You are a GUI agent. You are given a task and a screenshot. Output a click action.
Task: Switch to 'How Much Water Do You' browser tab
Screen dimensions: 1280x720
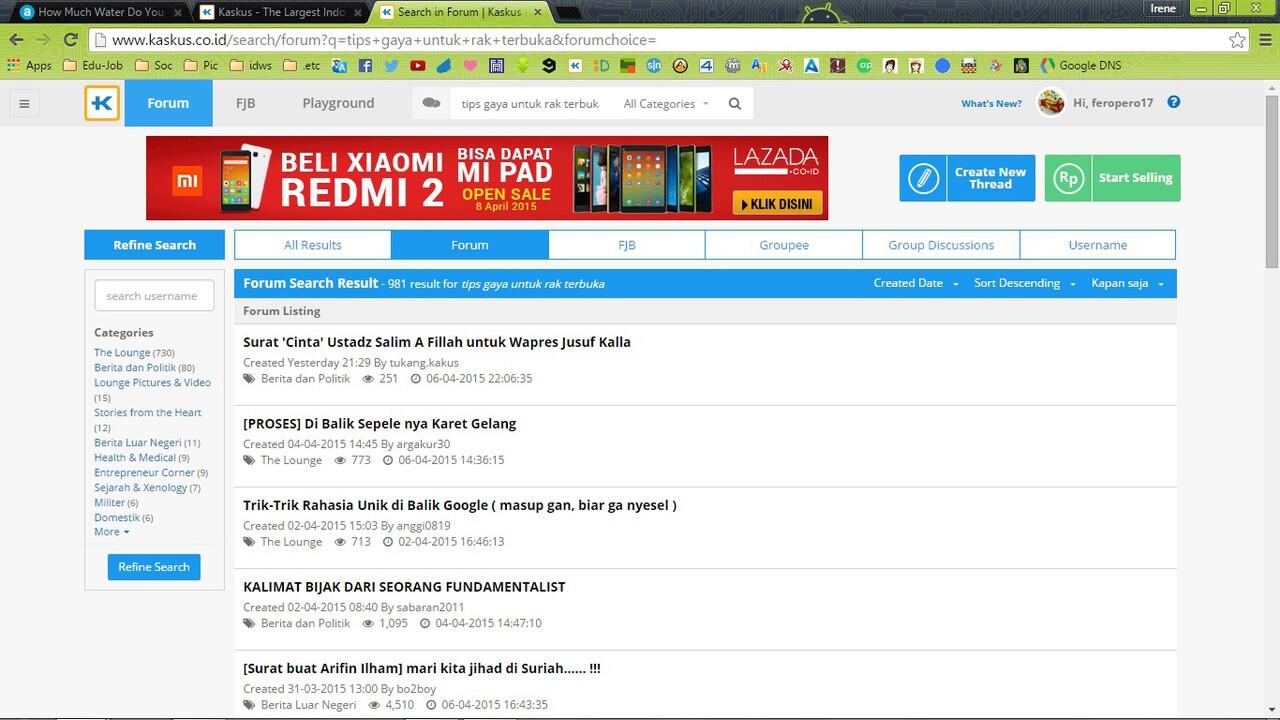point(100,12)
